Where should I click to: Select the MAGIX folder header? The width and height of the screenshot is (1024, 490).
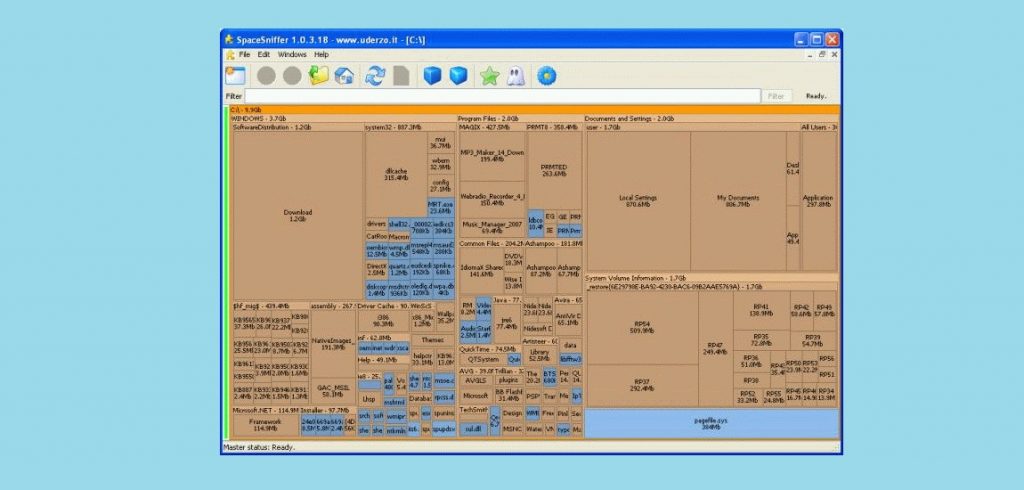491,127
